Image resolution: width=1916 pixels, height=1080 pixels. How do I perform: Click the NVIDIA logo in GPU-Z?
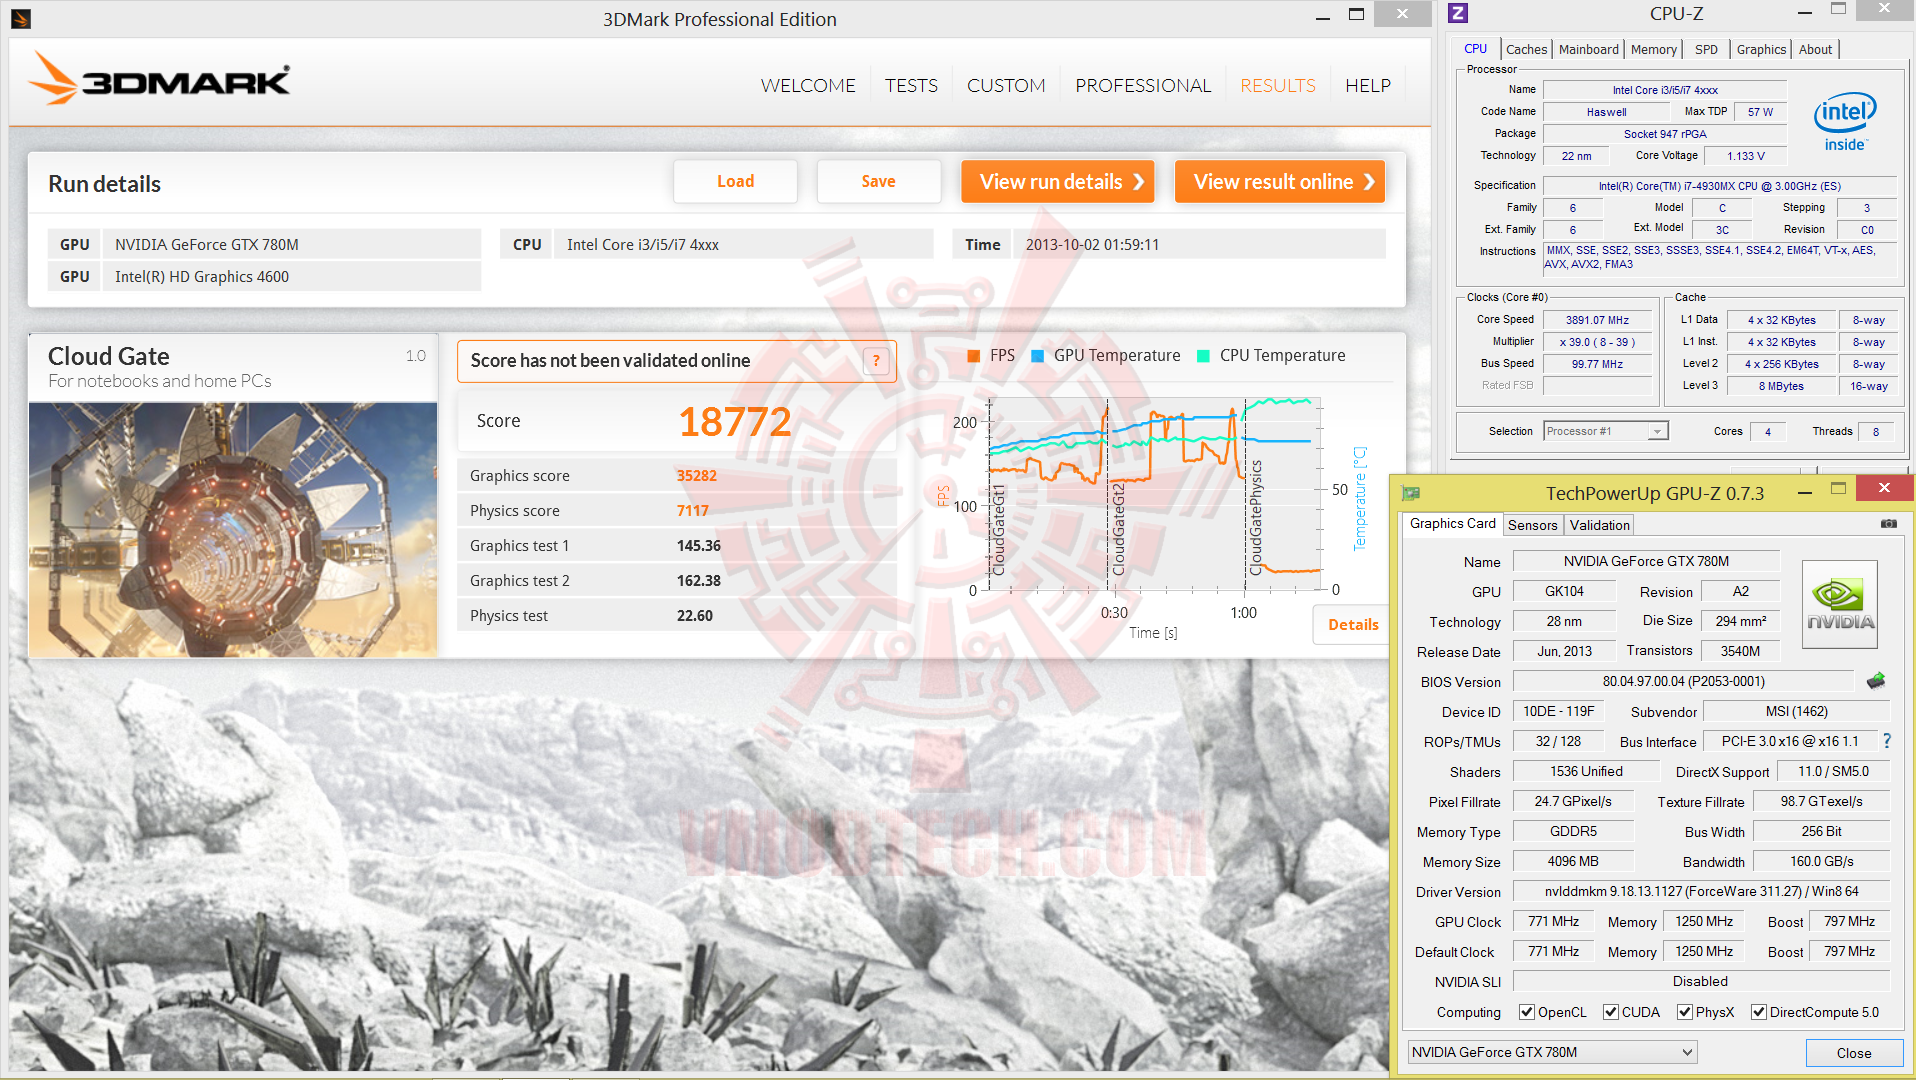coord(1840,604)
